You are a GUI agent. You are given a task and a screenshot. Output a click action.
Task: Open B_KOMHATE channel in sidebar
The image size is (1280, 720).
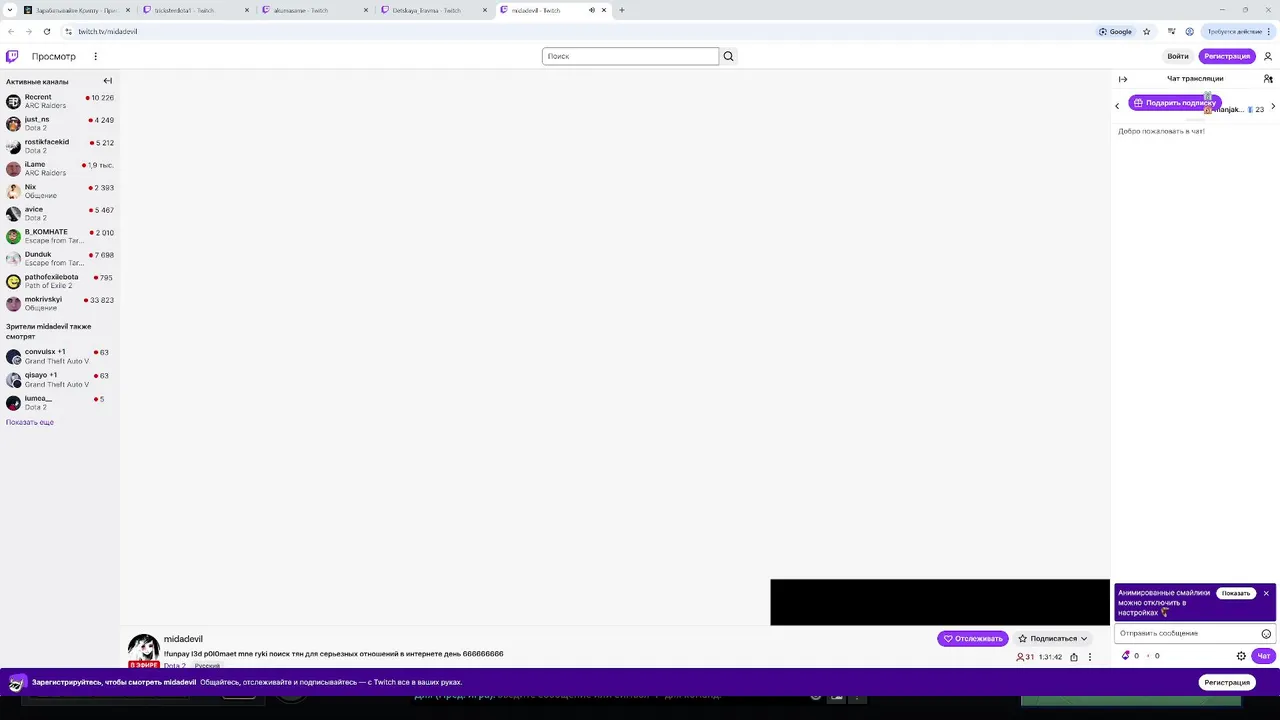(60, 236)
